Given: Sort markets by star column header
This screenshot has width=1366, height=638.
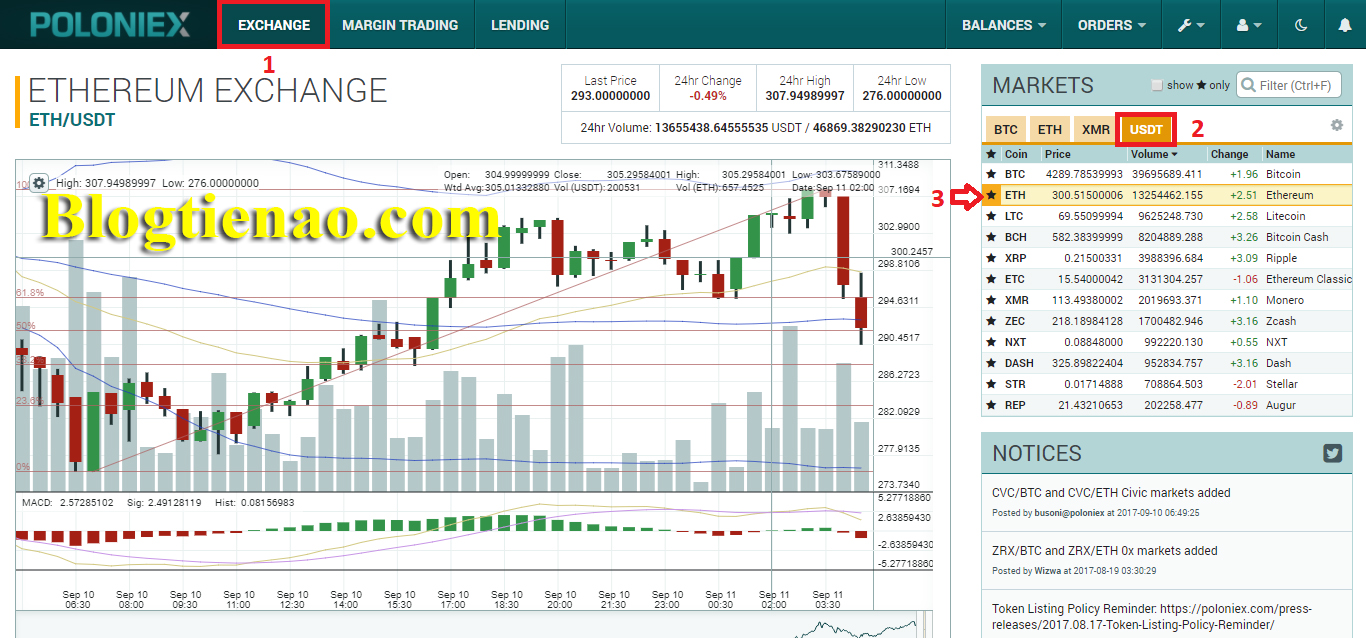Looking at the screenshot, I should pos(991,154).
